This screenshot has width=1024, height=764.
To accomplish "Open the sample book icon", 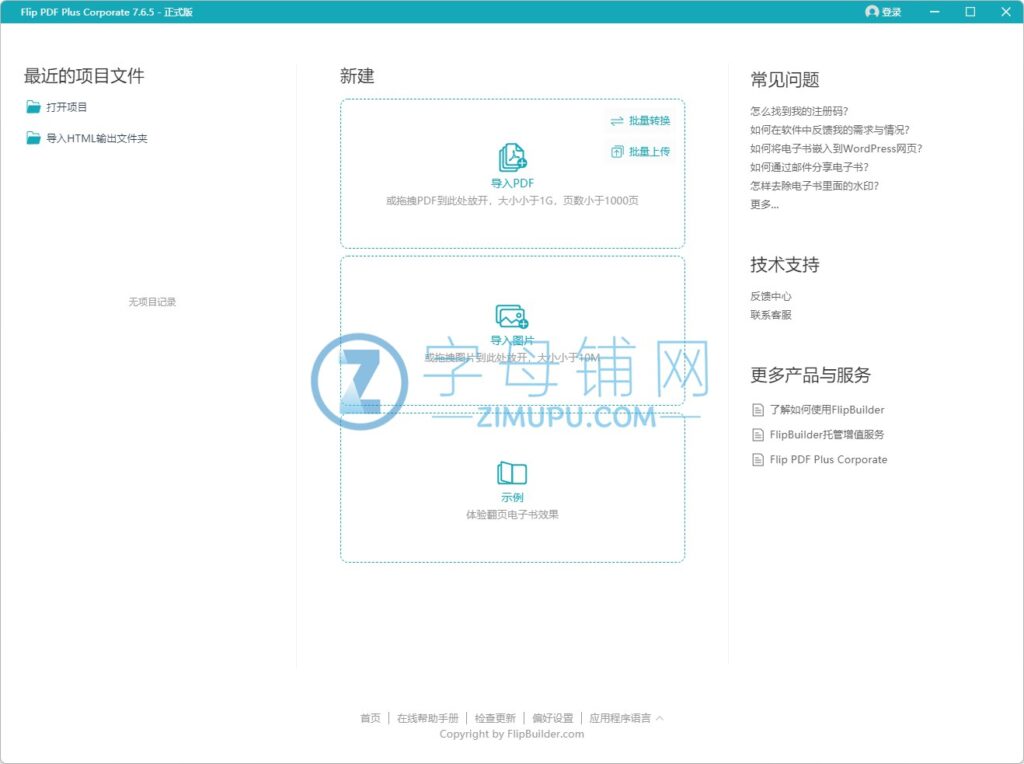I will [x=512, y=473].
